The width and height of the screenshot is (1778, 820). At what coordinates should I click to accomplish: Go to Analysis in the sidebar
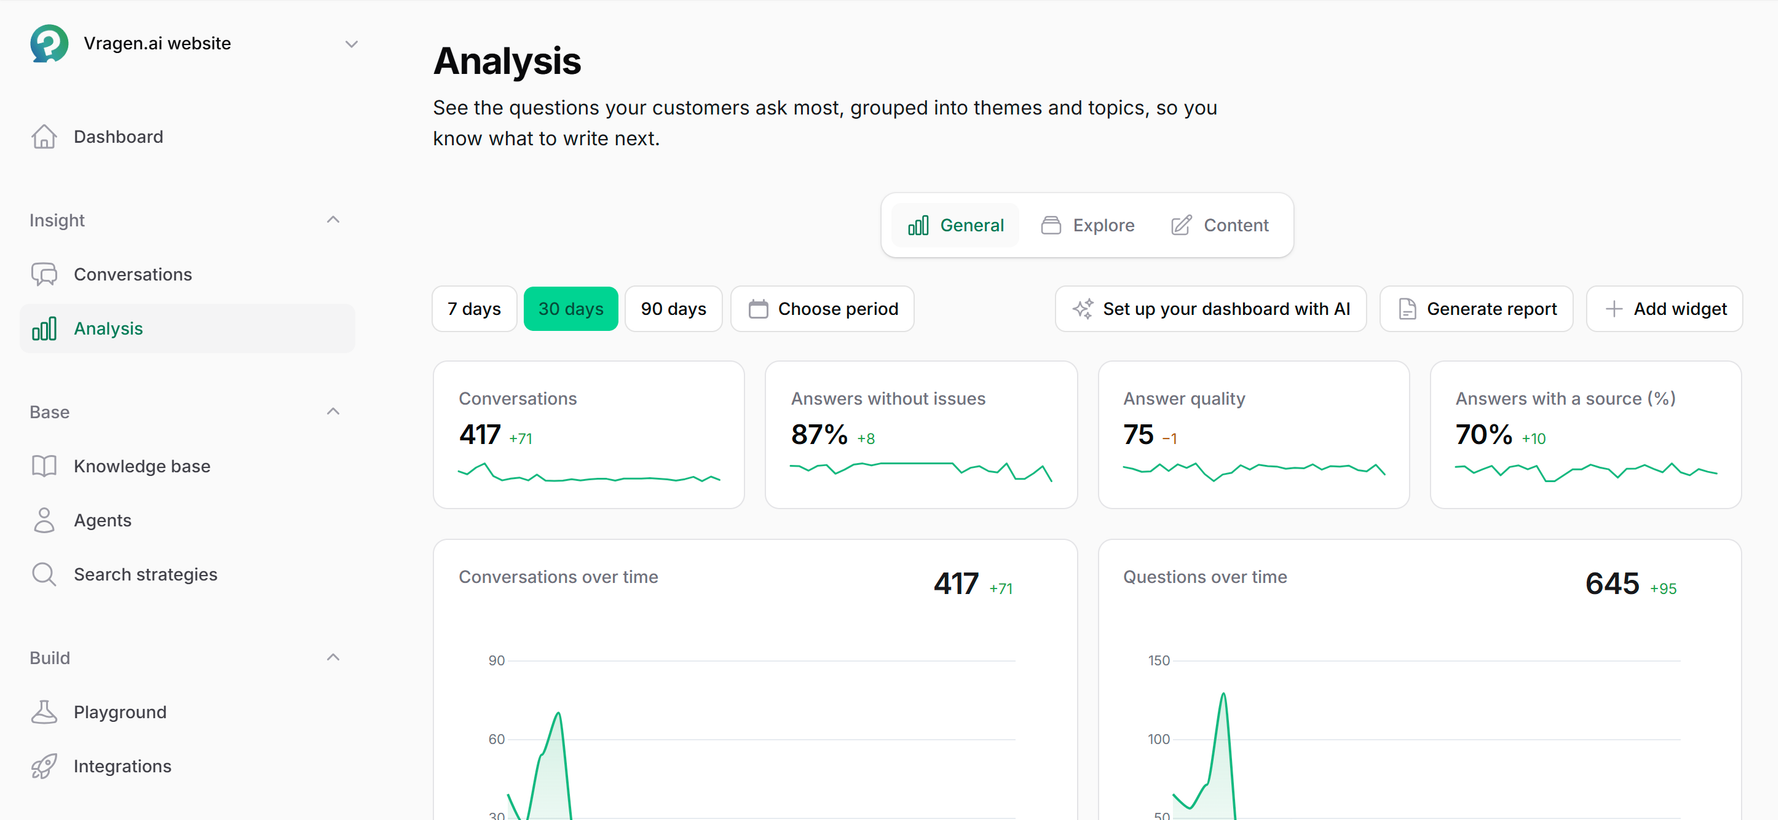187,328
